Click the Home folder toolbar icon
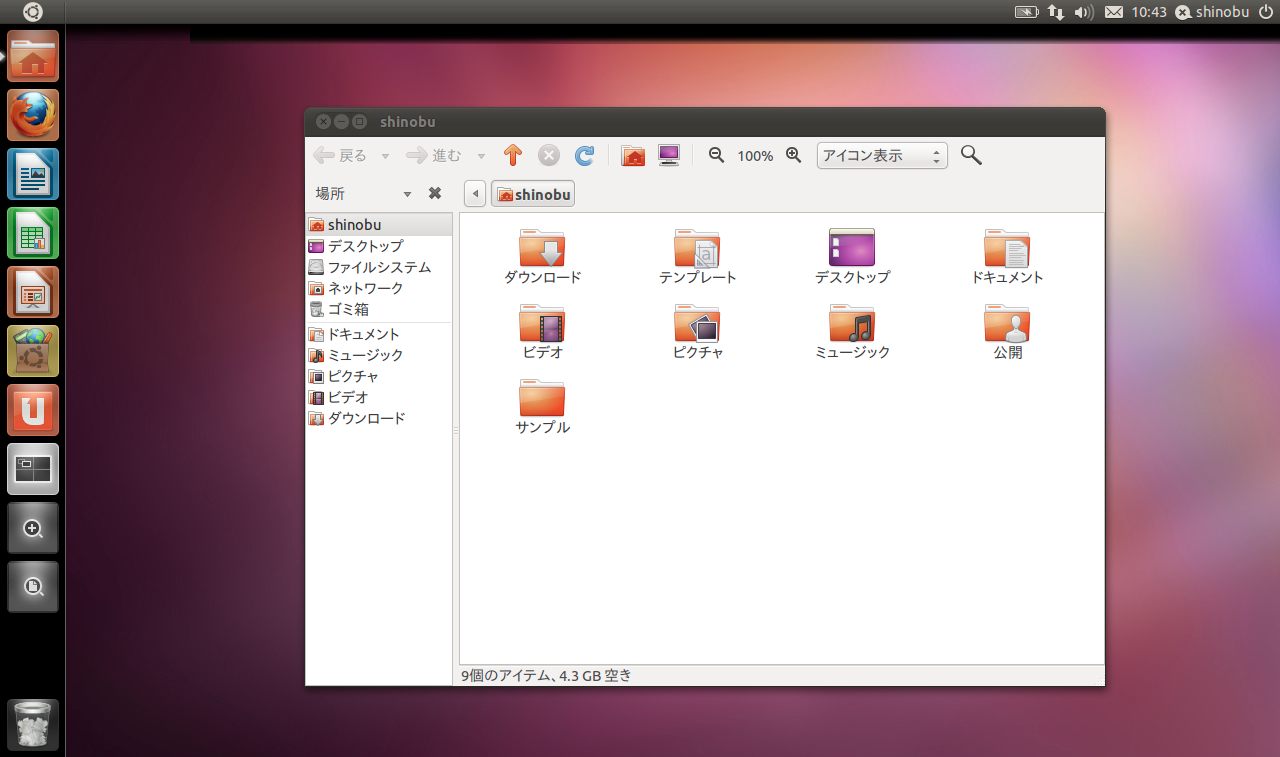The height and width of the screenshot is (757, 1280). (633, 155)
